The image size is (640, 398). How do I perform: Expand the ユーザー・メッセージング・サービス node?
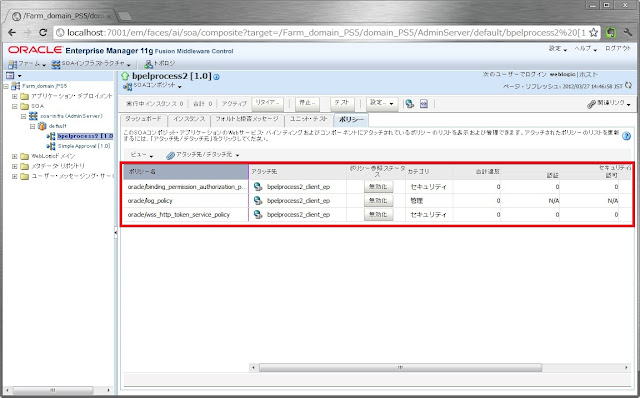15,176
